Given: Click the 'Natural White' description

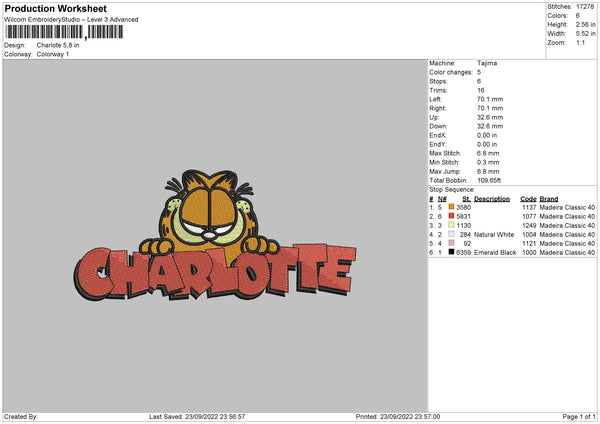Looking at the screenshot, I should click(494, 235).
